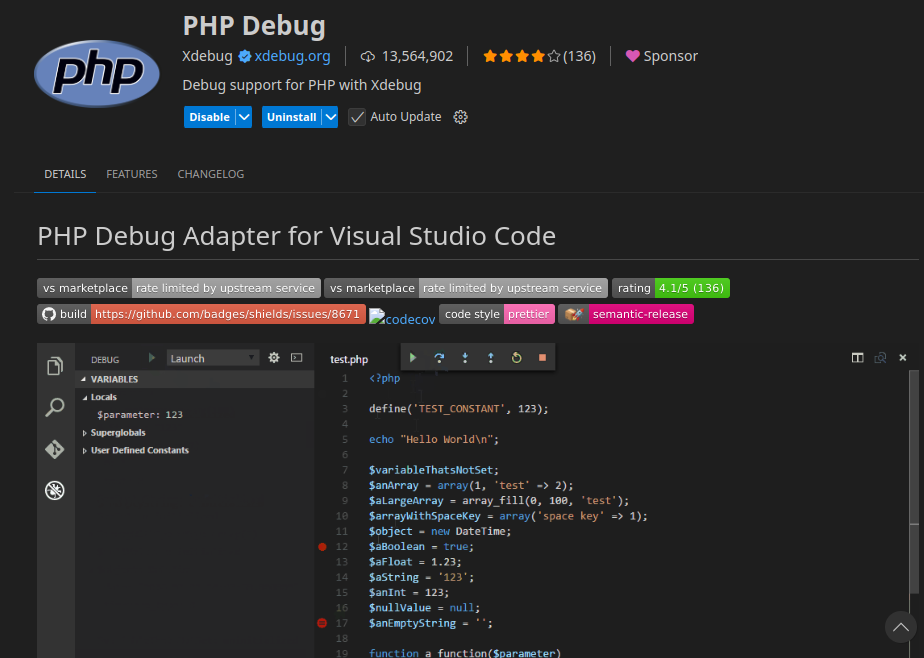
Task: Switch to the DETAILS tab
Action: (65, 174)
